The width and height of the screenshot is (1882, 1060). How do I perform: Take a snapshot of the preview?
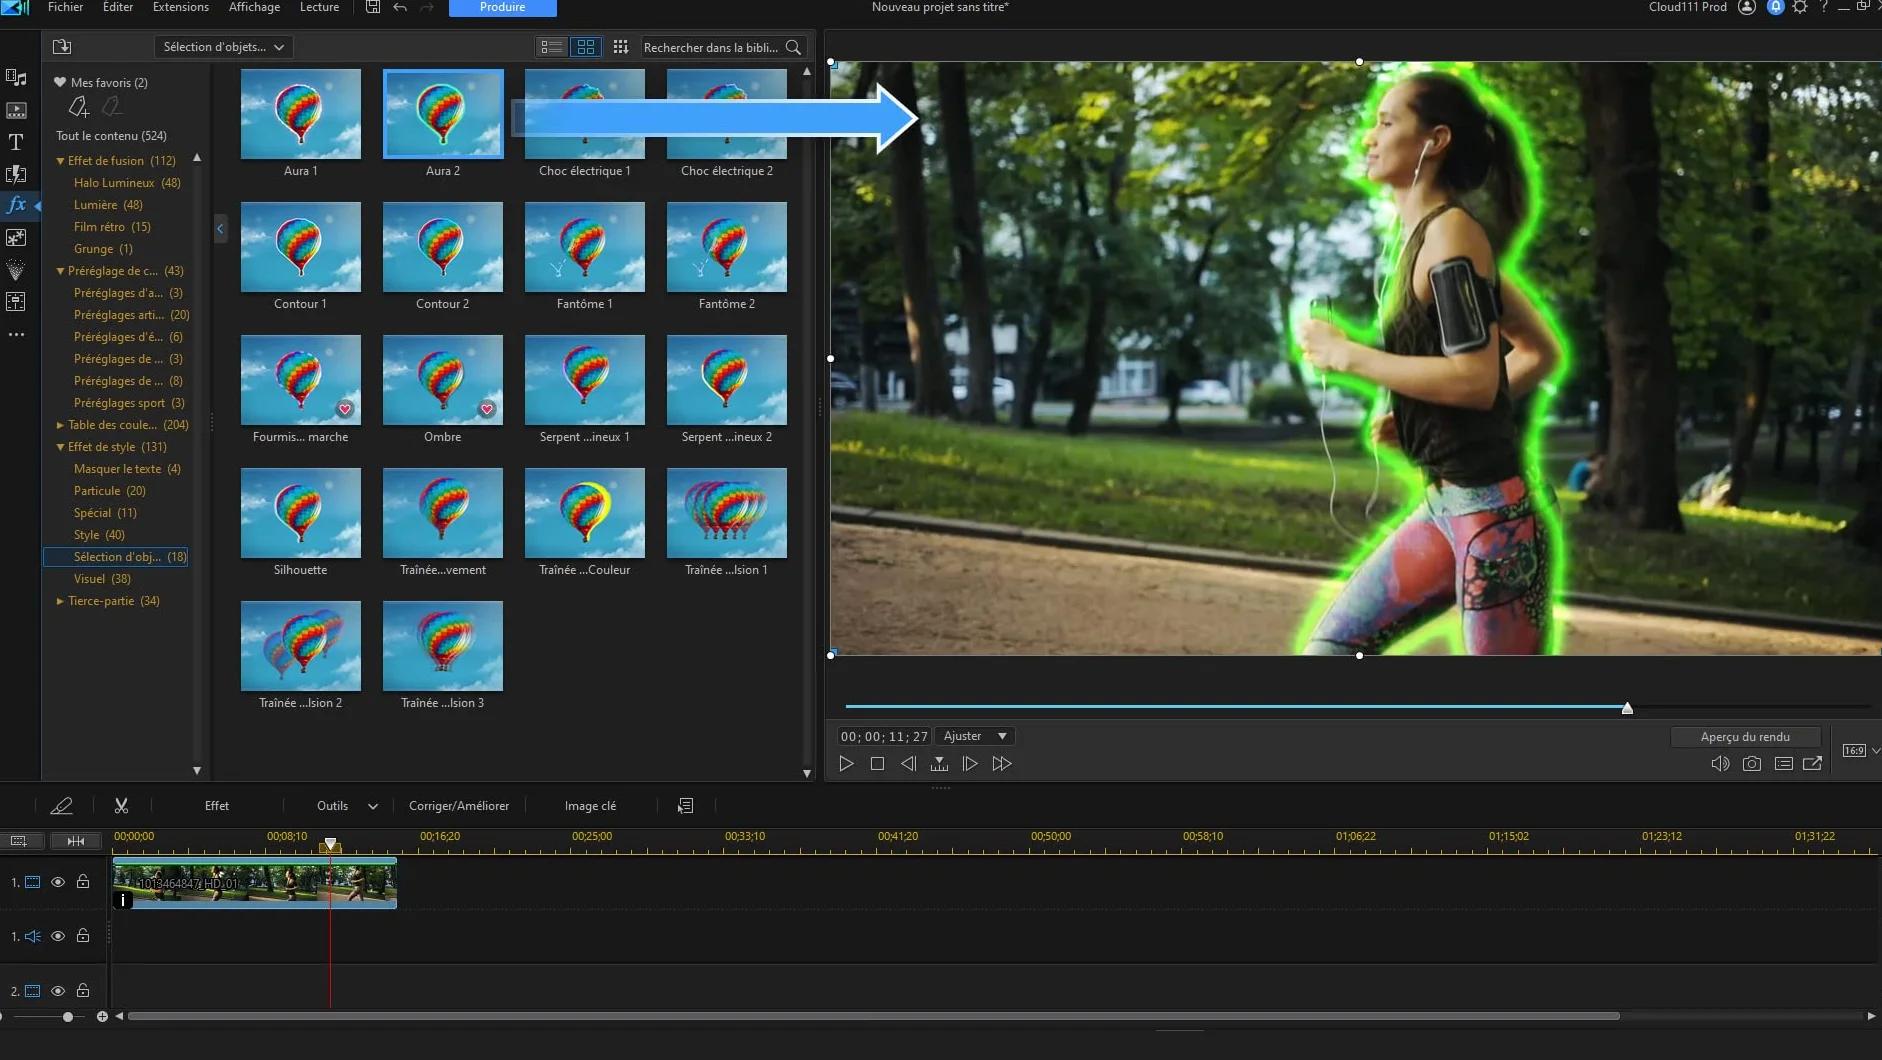tap(1752, 764)
